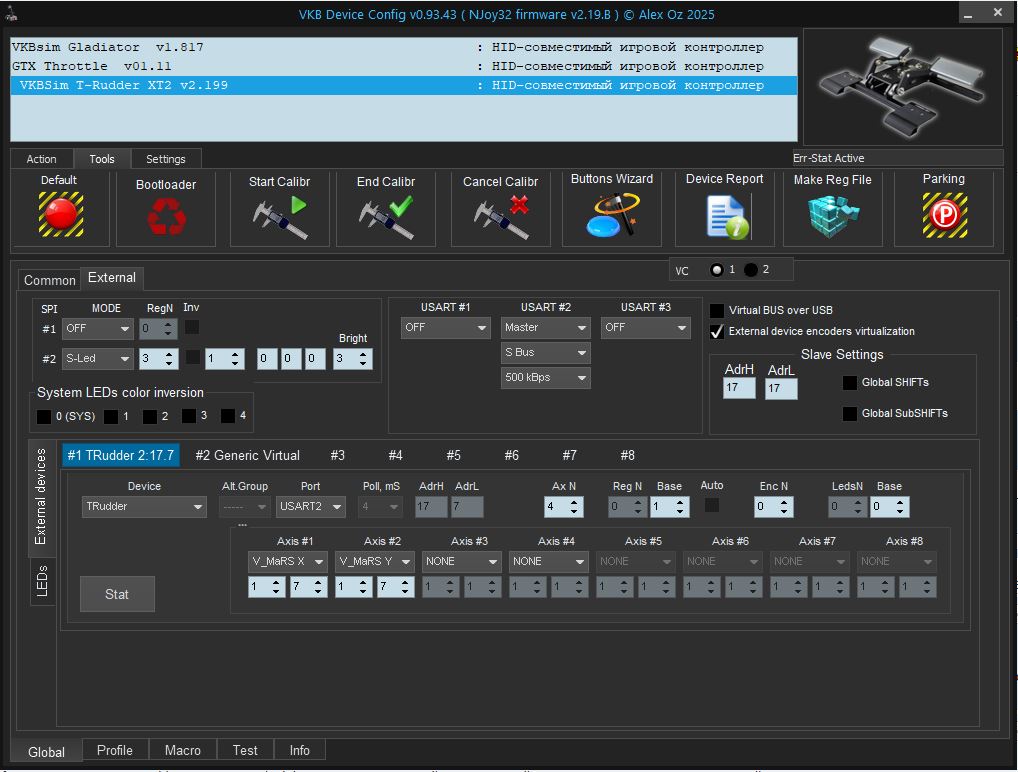Toggle LED 1 color inversion checkbox

click(111, 416)
